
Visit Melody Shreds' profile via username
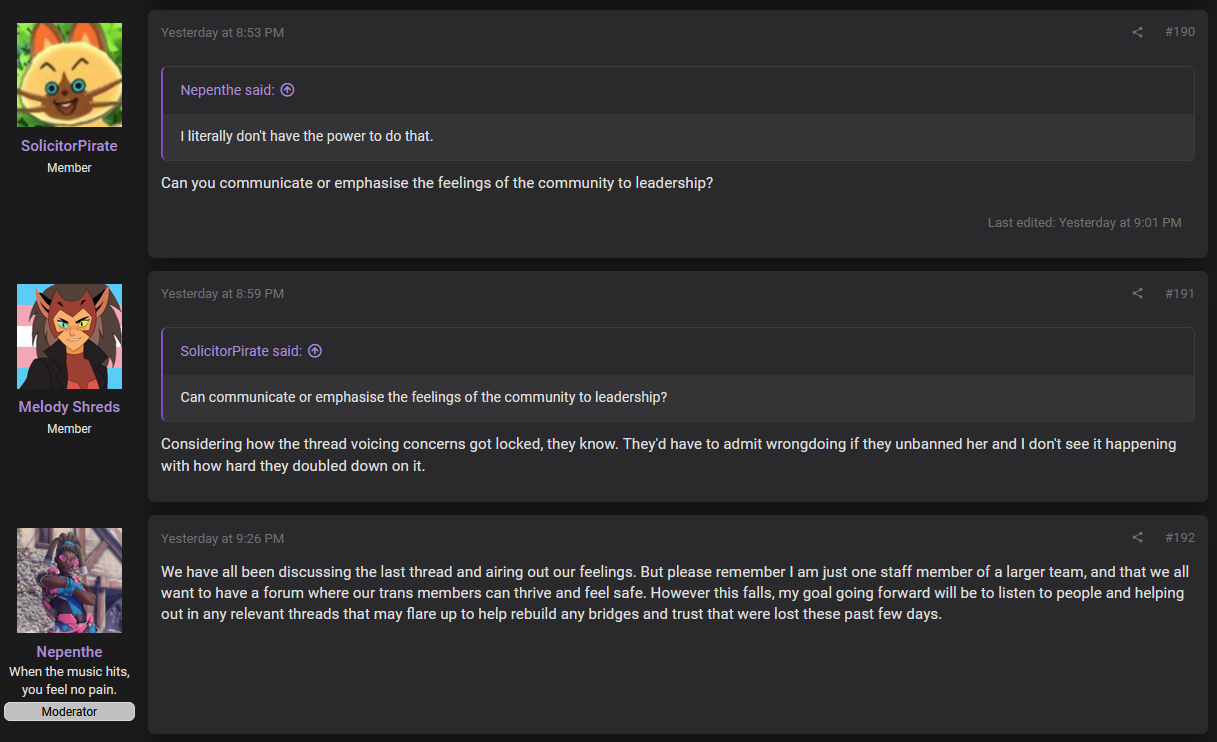69,407
